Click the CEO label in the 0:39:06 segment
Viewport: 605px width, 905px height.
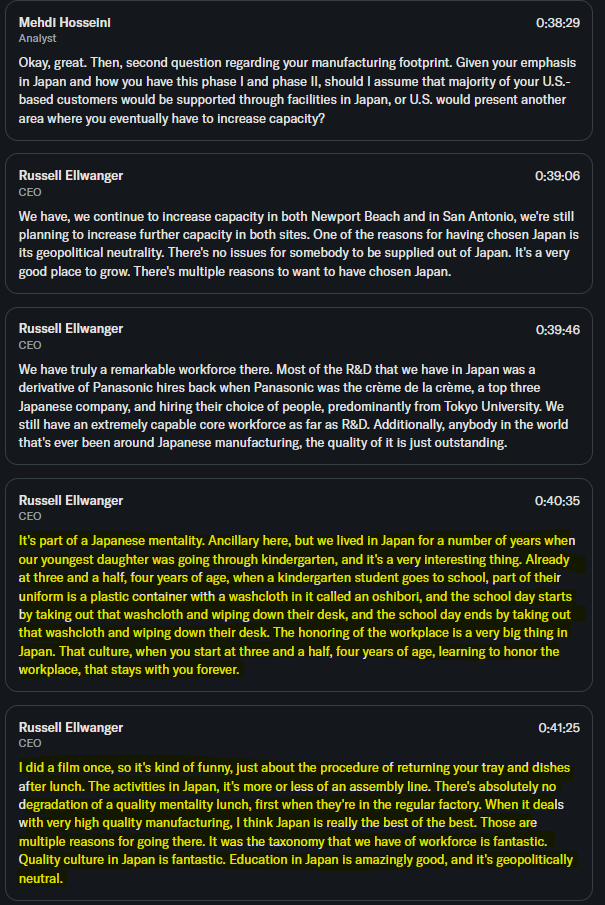click(30, 192)
